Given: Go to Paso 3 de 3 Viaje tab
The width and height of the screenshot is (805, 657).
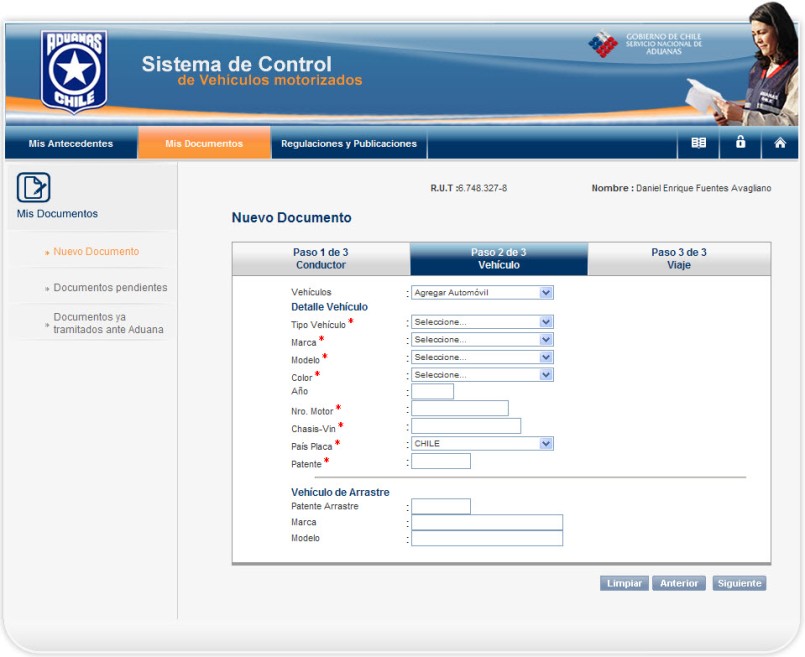Looking at the screenshot, I should [679, 259].
